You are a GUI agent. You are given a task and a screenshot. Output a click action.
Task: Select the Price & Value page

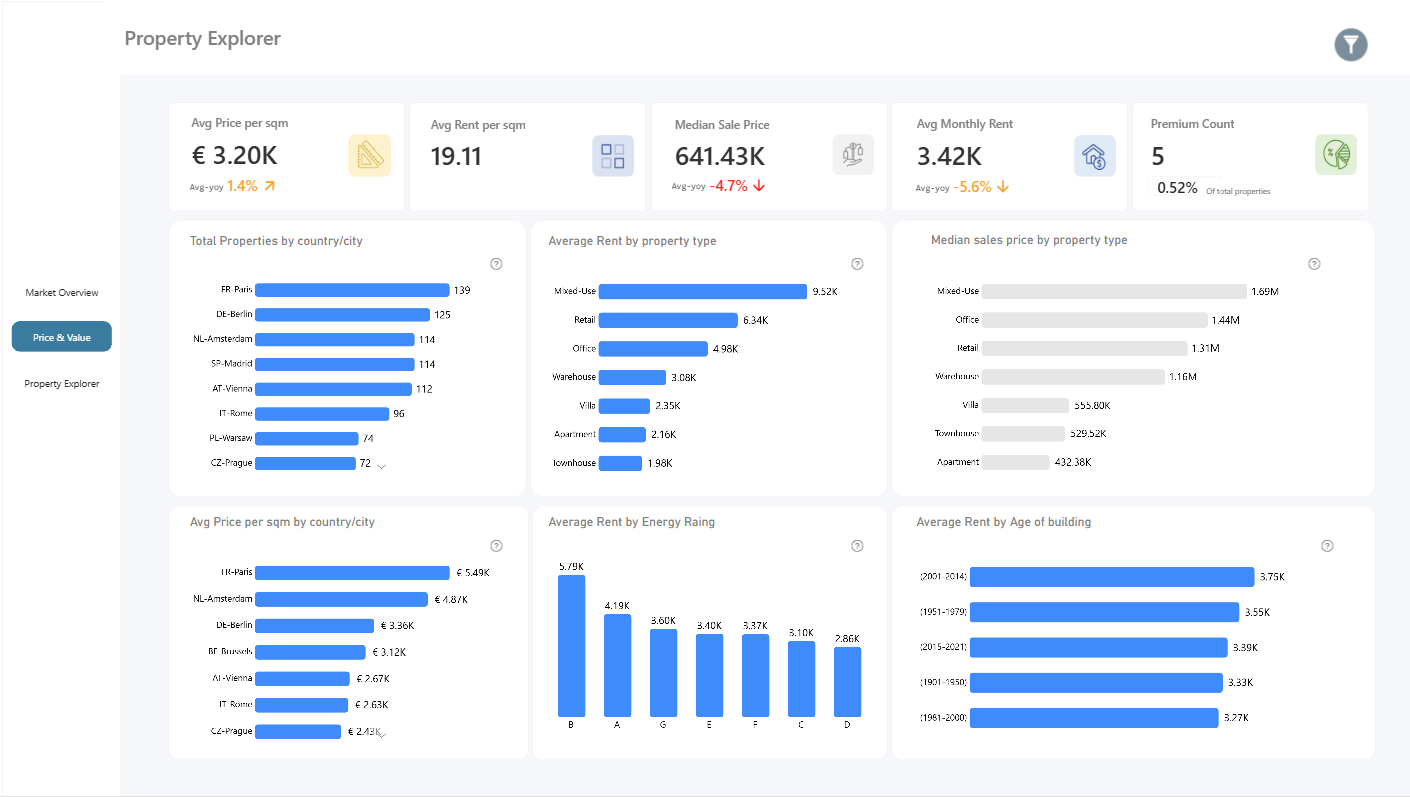pos(62,337)
